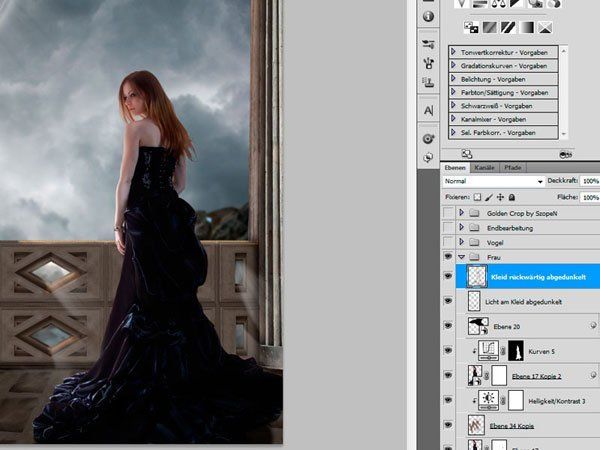The height and width of the screenshot is (450, 600).
Task: Expand Schwarzweiß - Vorgaben presets
Action: point(453,105)
